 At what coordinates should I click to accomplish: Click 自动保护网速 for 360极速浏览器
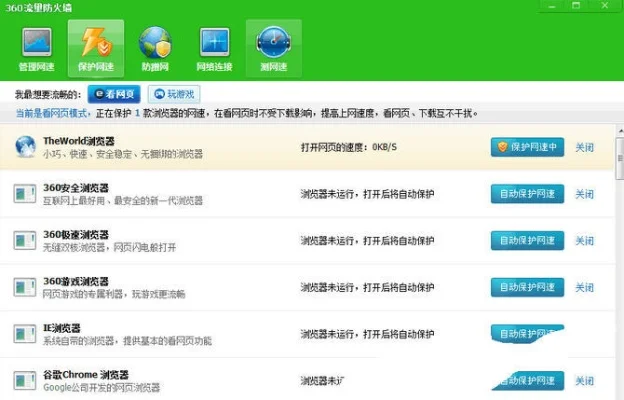527,240
